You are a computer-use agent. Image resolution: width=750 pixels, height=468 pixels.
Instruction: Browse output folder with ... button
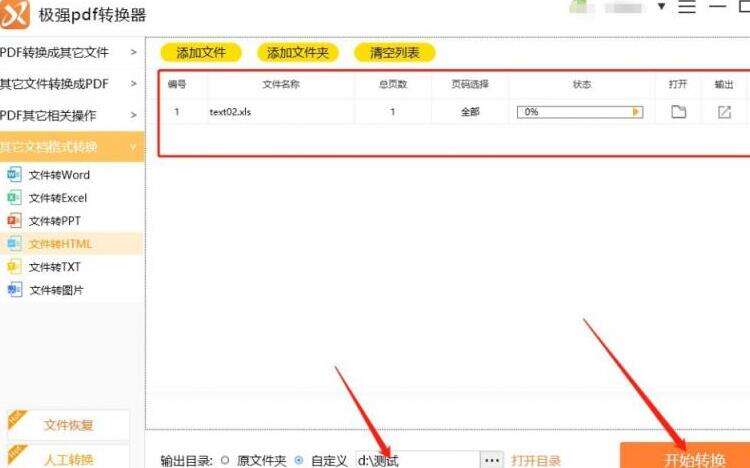click(x=492, y=460)
